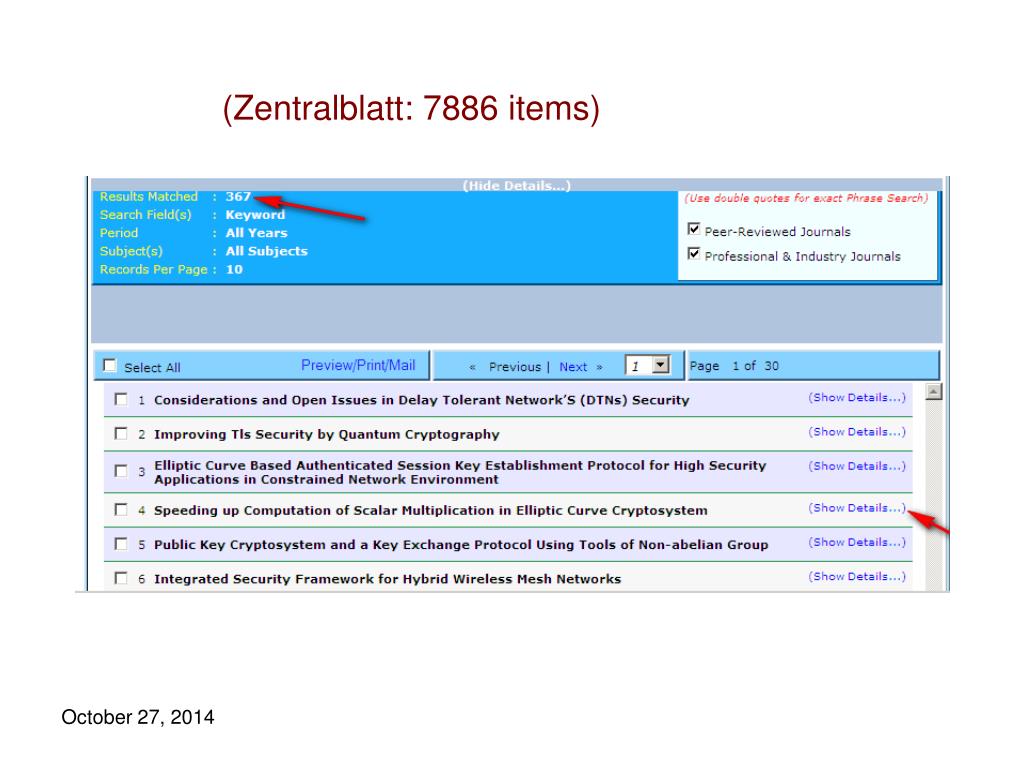Click the Zentralblatt 7886 items heading
Image resolution: width=1024 pixels, height=768 pixels.
point(411,108)
